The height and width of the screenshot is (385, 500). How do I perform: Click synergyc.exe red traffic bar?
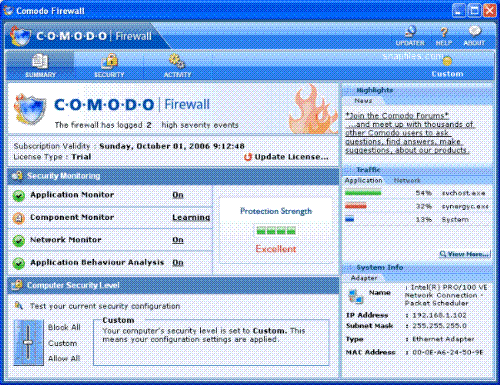point(356,206)
